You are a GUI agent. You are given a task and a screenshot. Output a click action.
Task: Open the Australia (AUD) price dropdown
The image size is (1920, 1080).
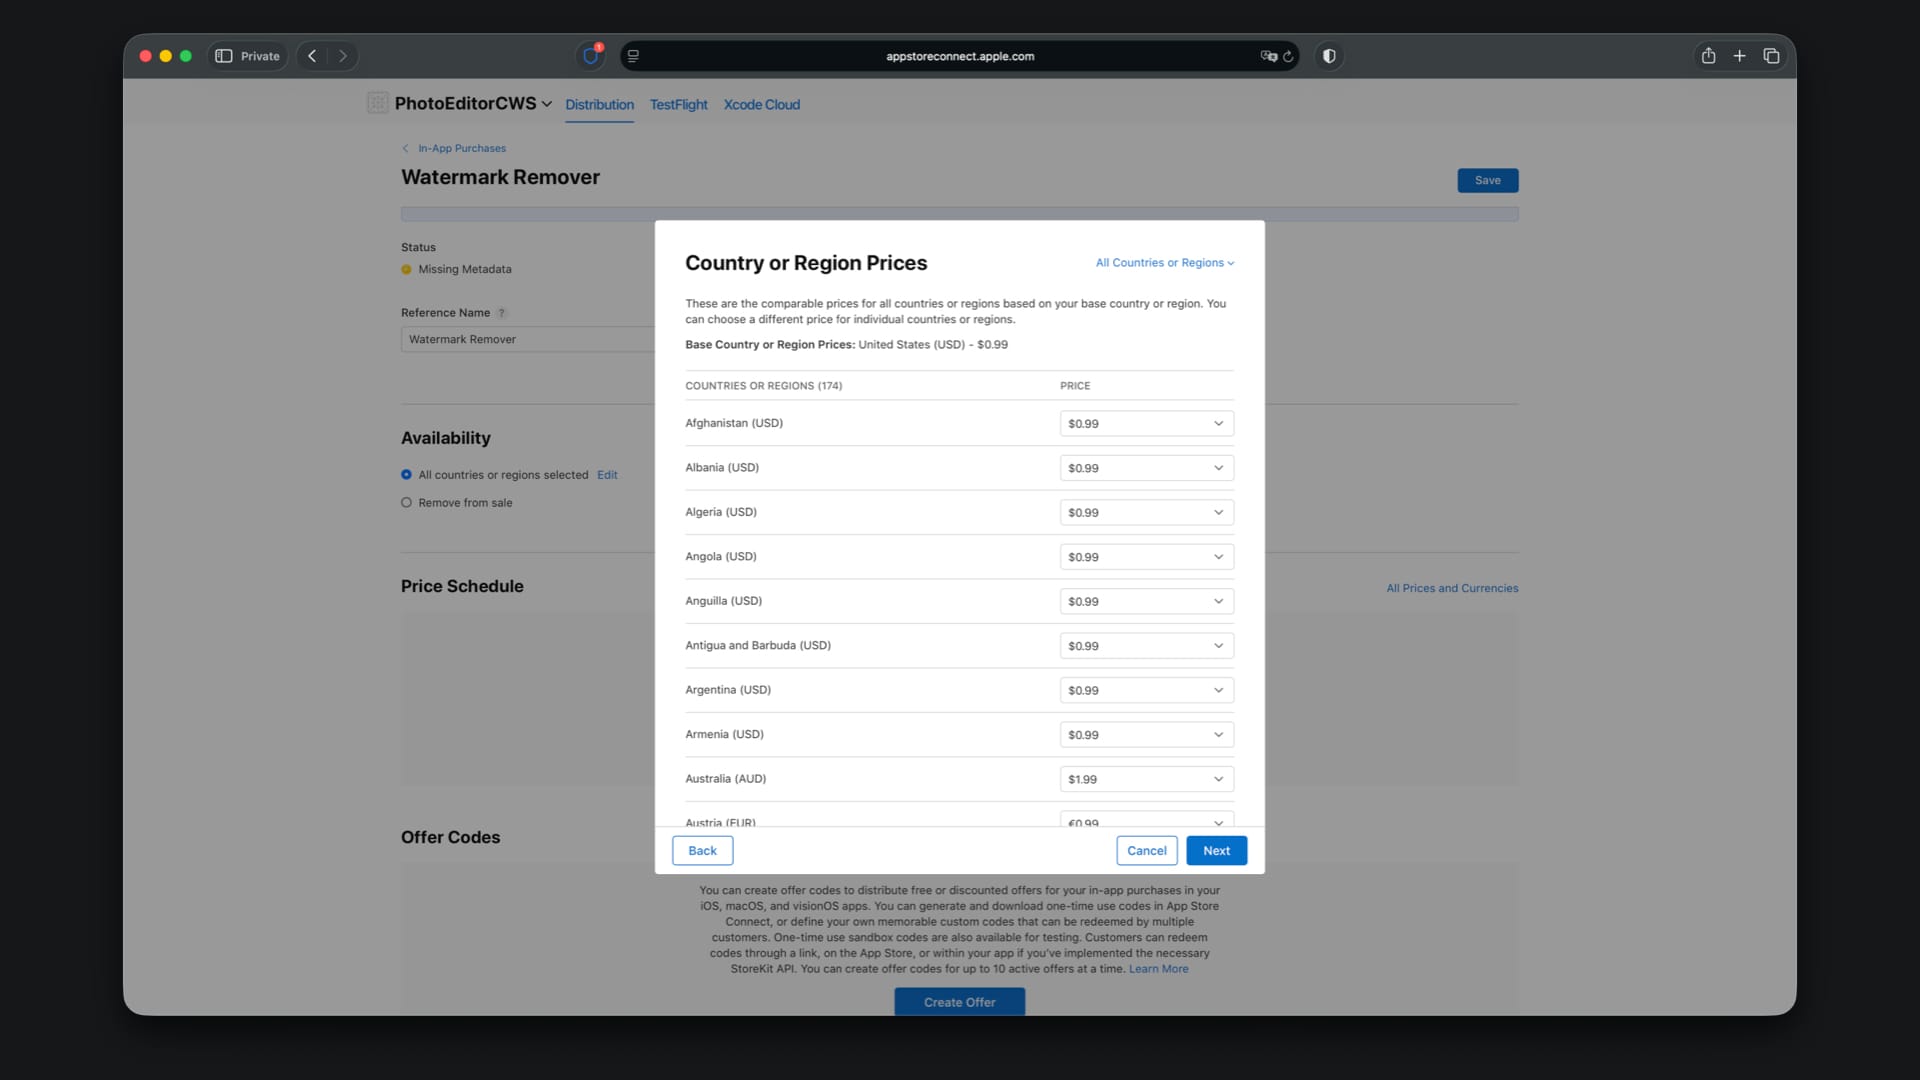(1146, 779)
